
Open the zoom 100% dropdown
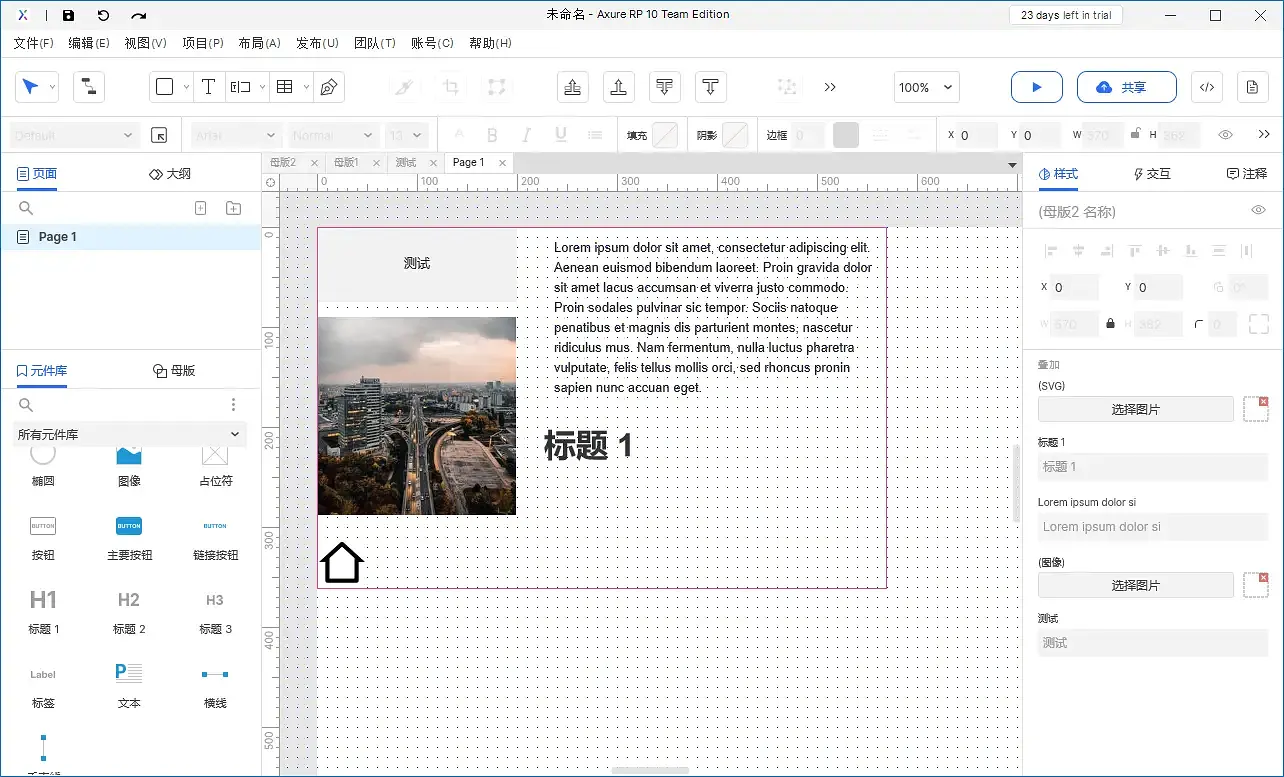pyautogui.click(x=926, y=87)
